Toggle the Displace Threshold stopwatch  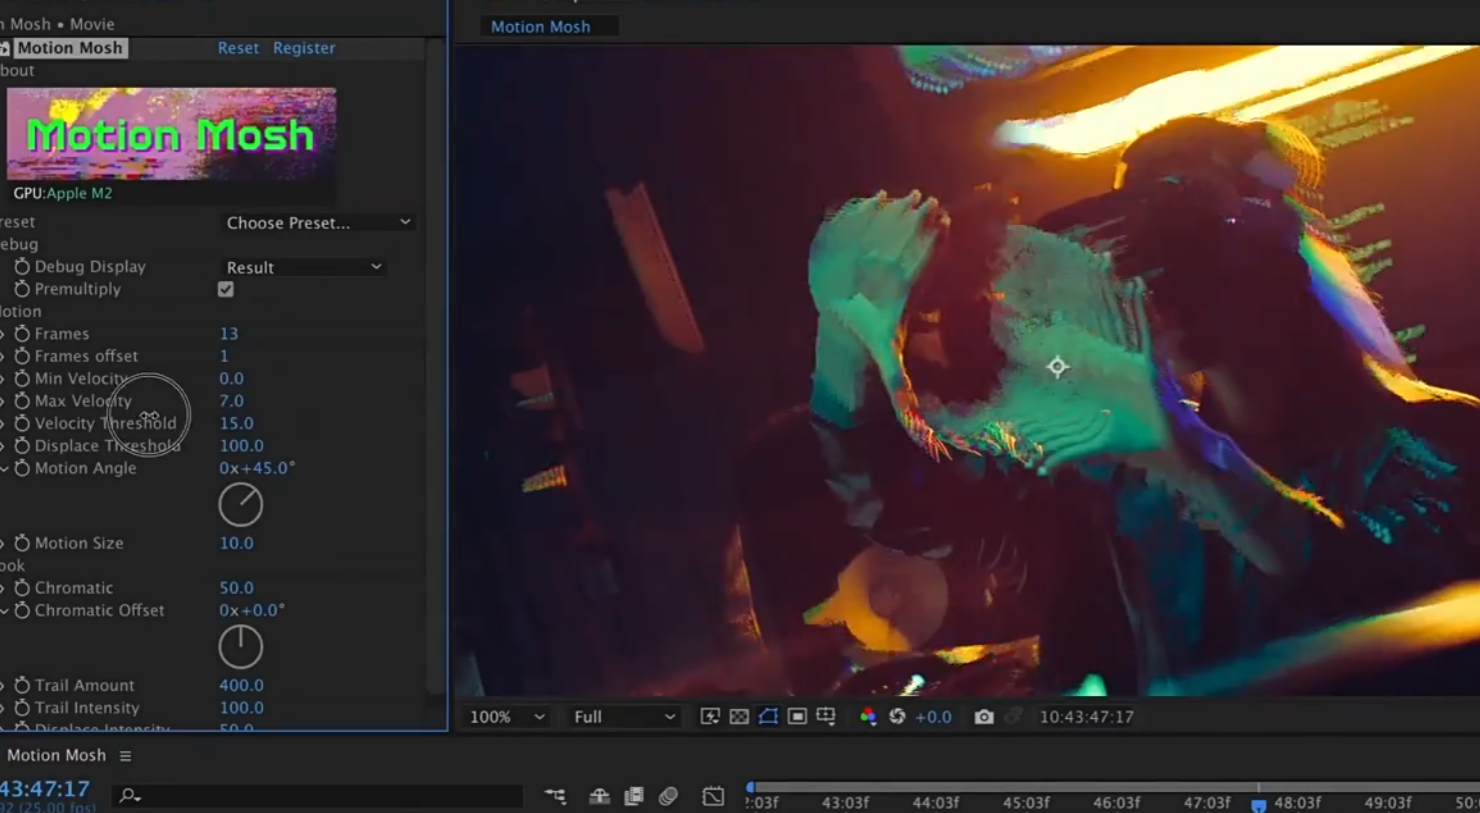[22, 446]
